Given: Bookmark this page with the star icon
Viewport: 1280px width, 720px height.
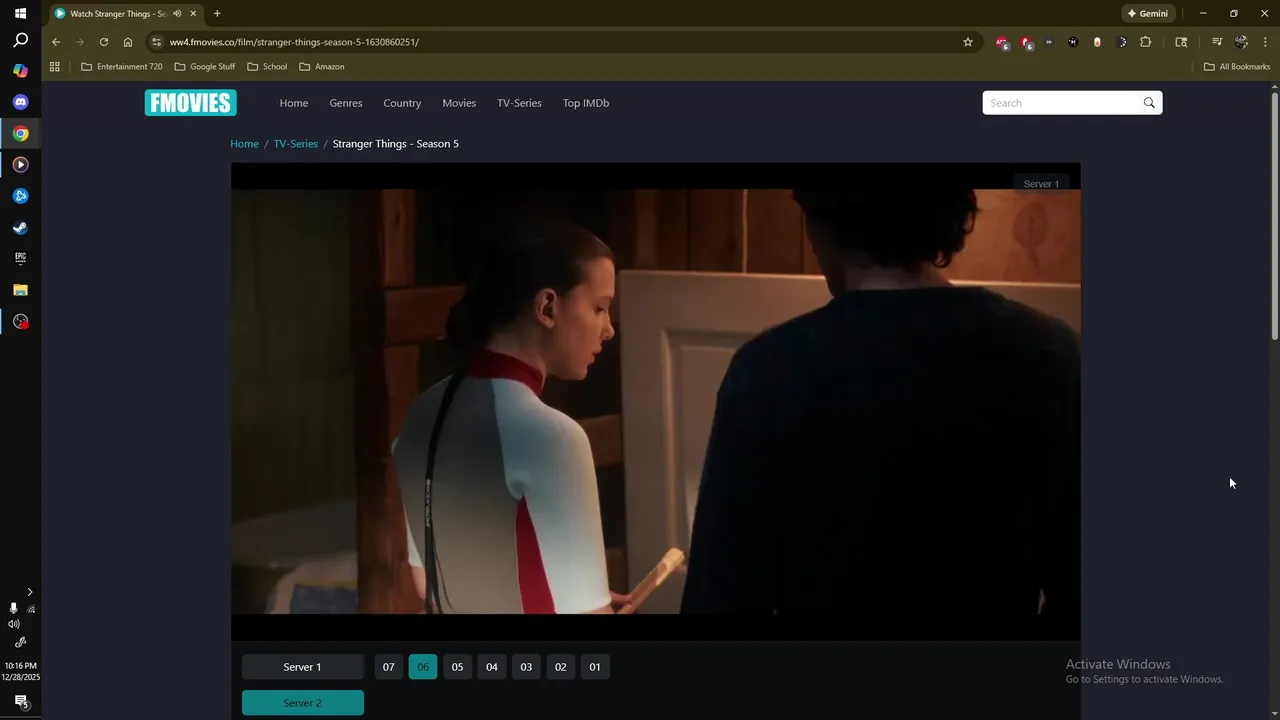Looking at the screenshot, I should pyautogui.click(x=968, y=42).
